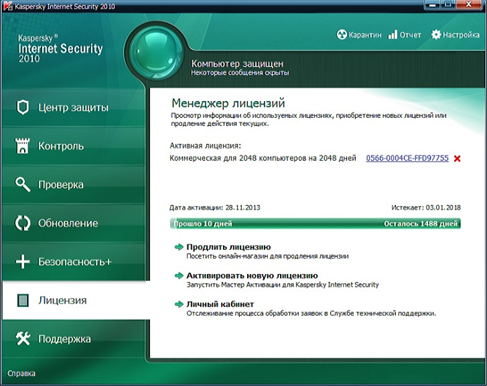Minimize the Kaspersky window
The height and width of the screenshot is (386, 487).
click(433, 5)
